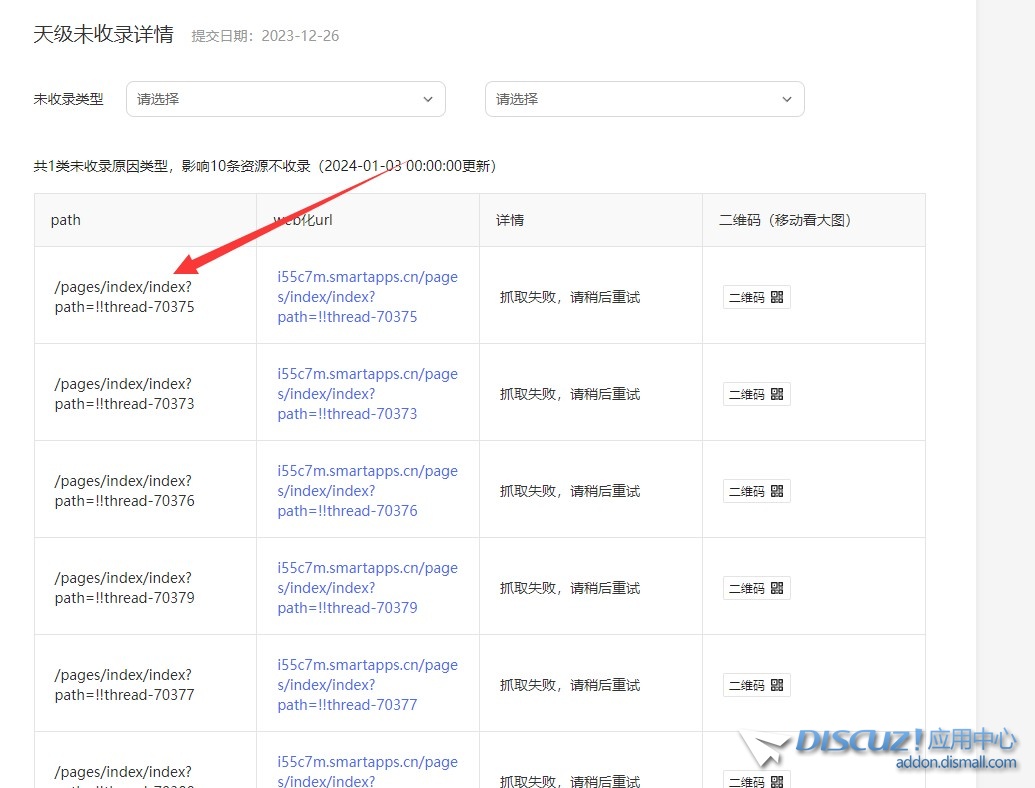1035x788 pixels.
Task: Select path text ending thread-70377
Action: pyautogui.click(x=125, y=685)
